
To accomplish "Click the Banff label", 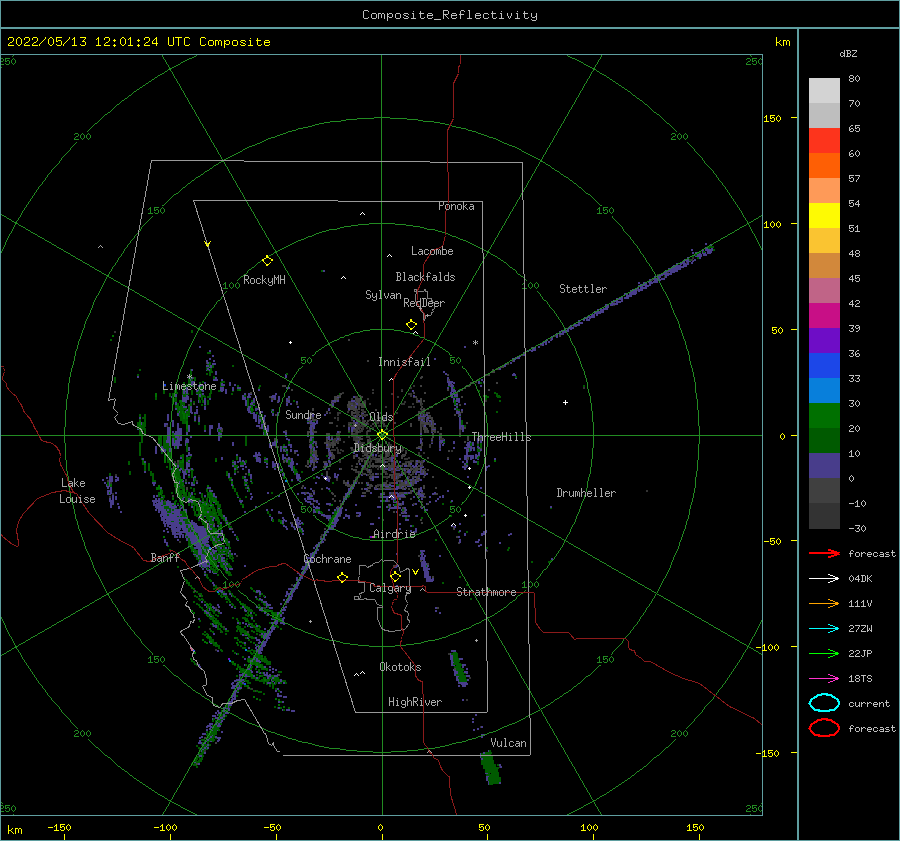I will pyautogui.click(x=165, y=557).
